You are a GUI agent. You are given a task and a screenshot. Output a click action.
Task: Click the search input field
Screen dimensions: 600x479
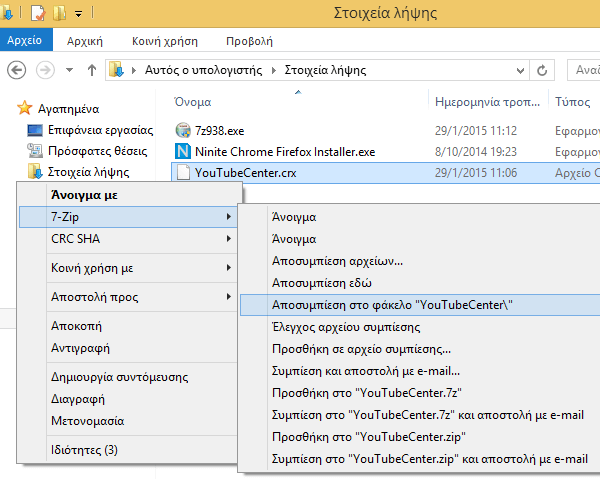pos(584,70)
